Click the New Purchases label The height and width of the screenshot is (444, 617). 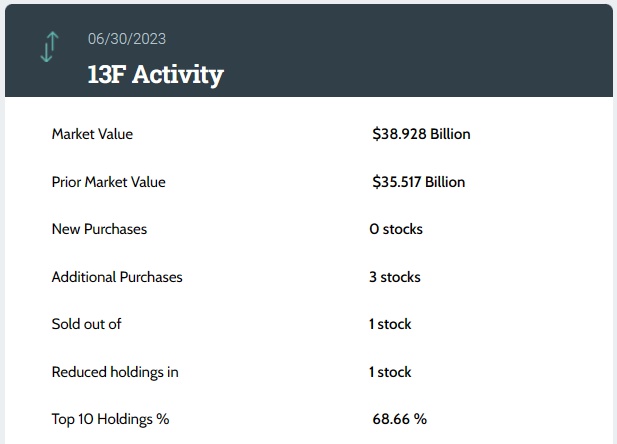point(99,229)
